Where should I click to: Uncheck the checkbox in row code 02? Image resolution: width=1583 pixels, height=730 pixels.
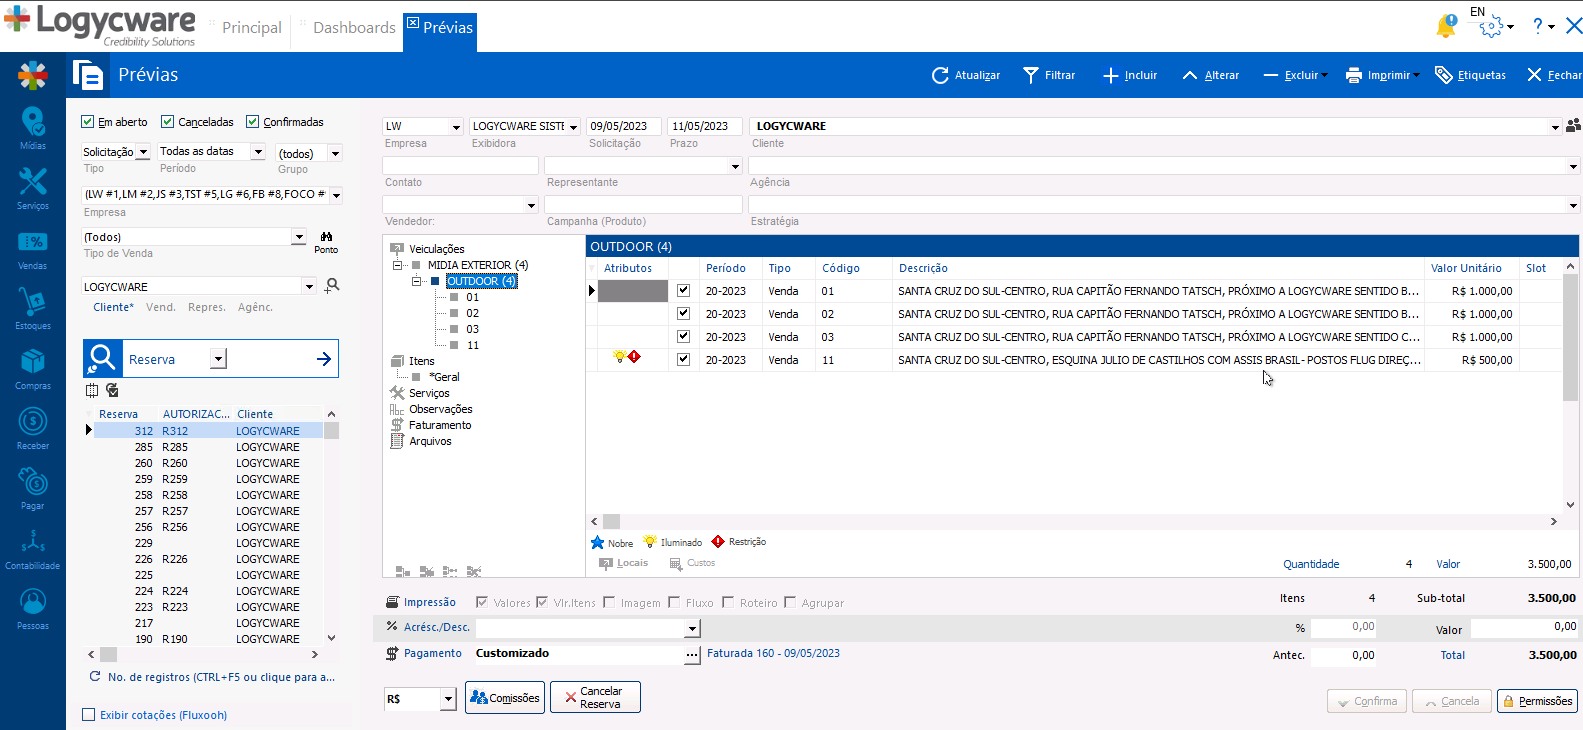684,314
